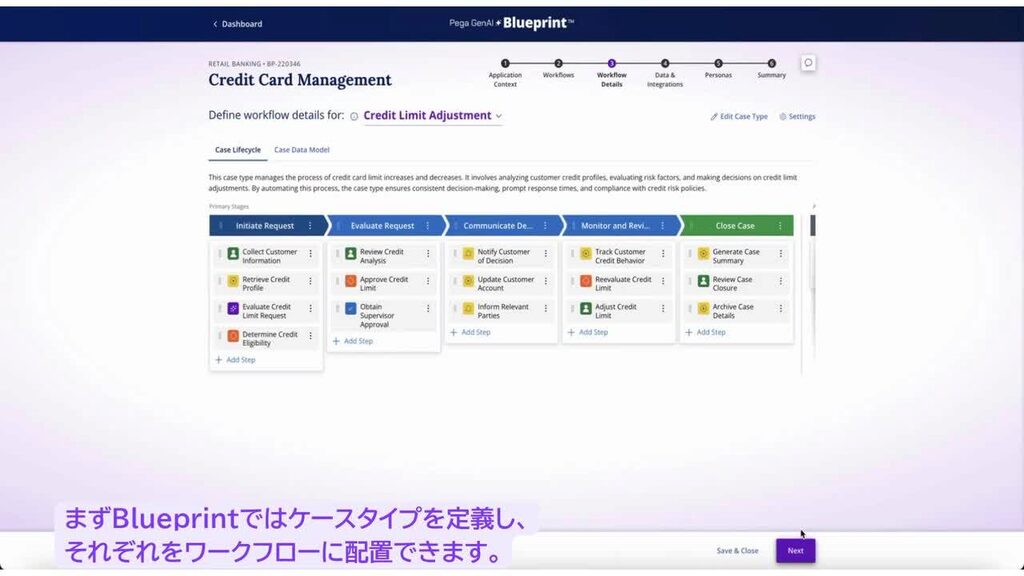Click Add Step under Evaluate Request

(x=352, y=341)
